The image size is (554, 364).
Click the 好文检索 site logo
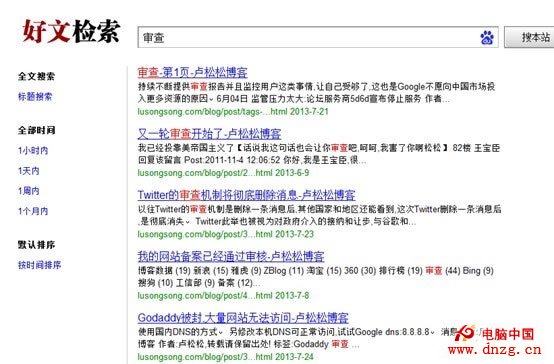(71, 31)
